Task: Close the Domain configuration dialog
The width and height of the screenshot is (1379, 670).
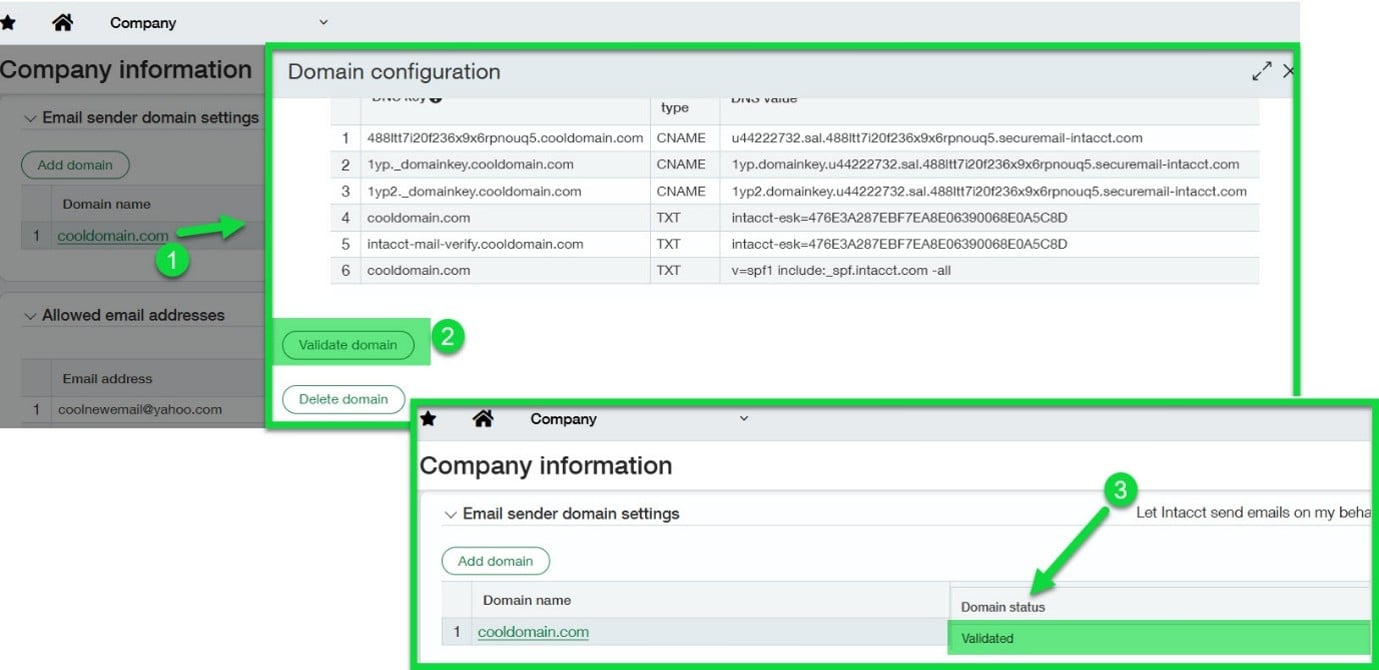Action: click(x=1288, y=71)
